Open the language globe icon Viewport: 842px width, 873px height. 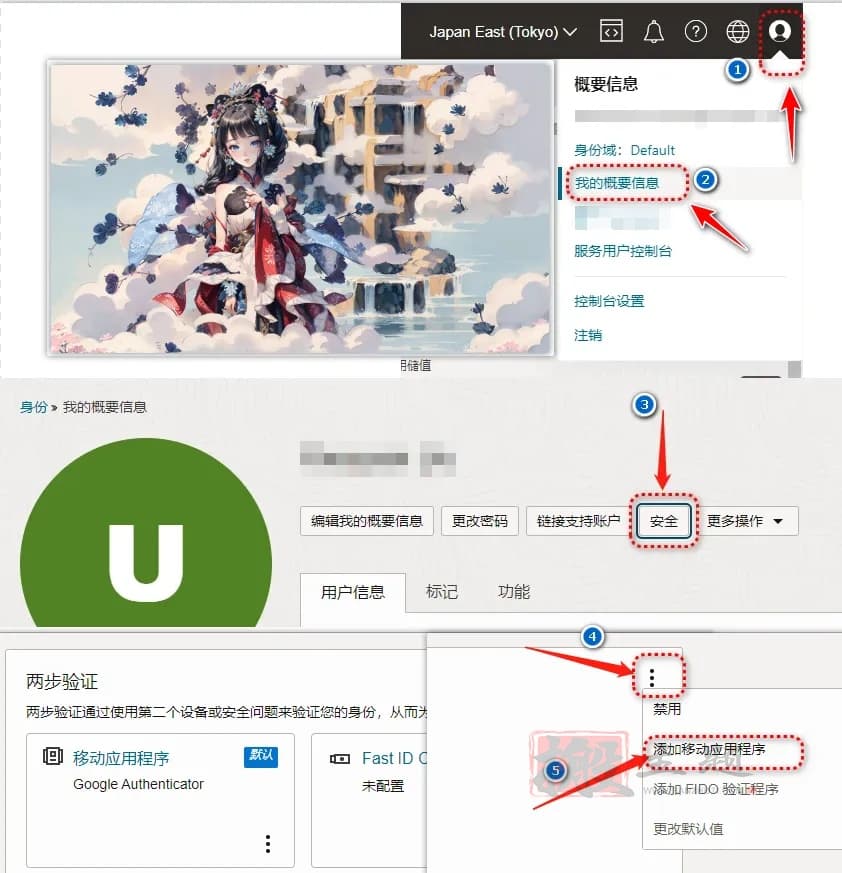click(738, 31)
